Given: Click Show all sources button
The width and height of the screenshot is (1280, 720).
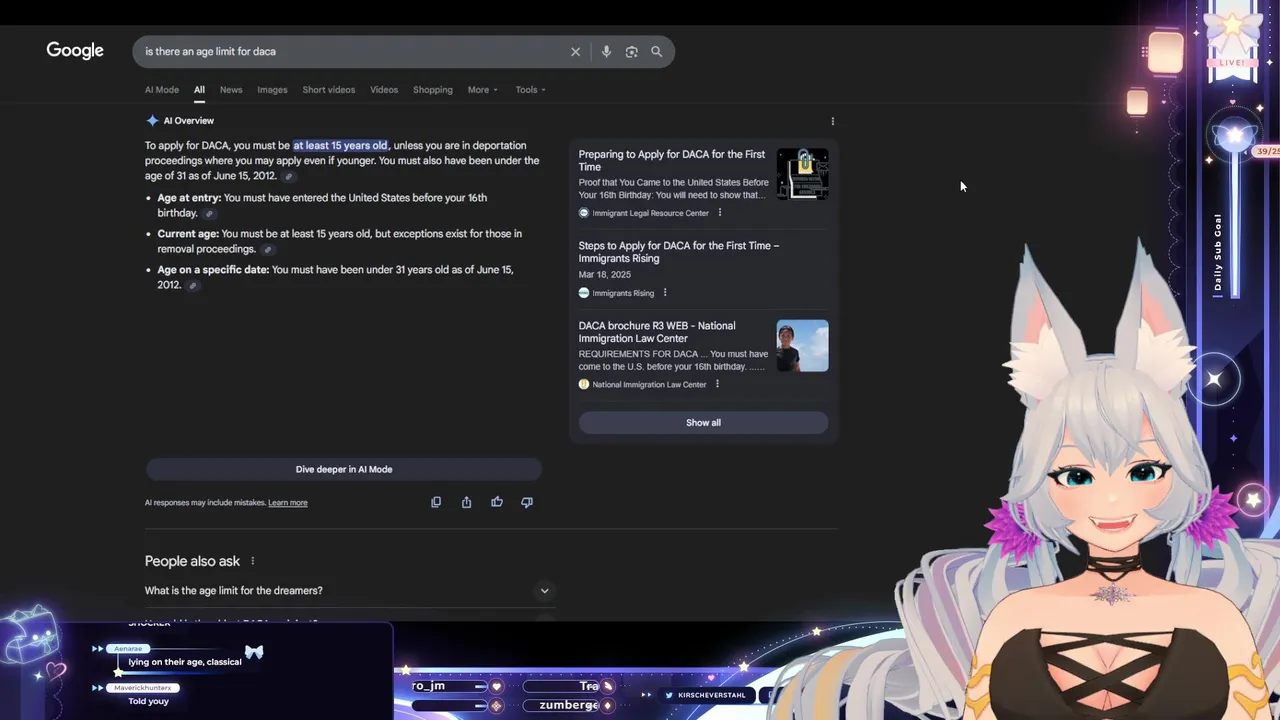Looking at the screenshot, I should tap(703, 423).
